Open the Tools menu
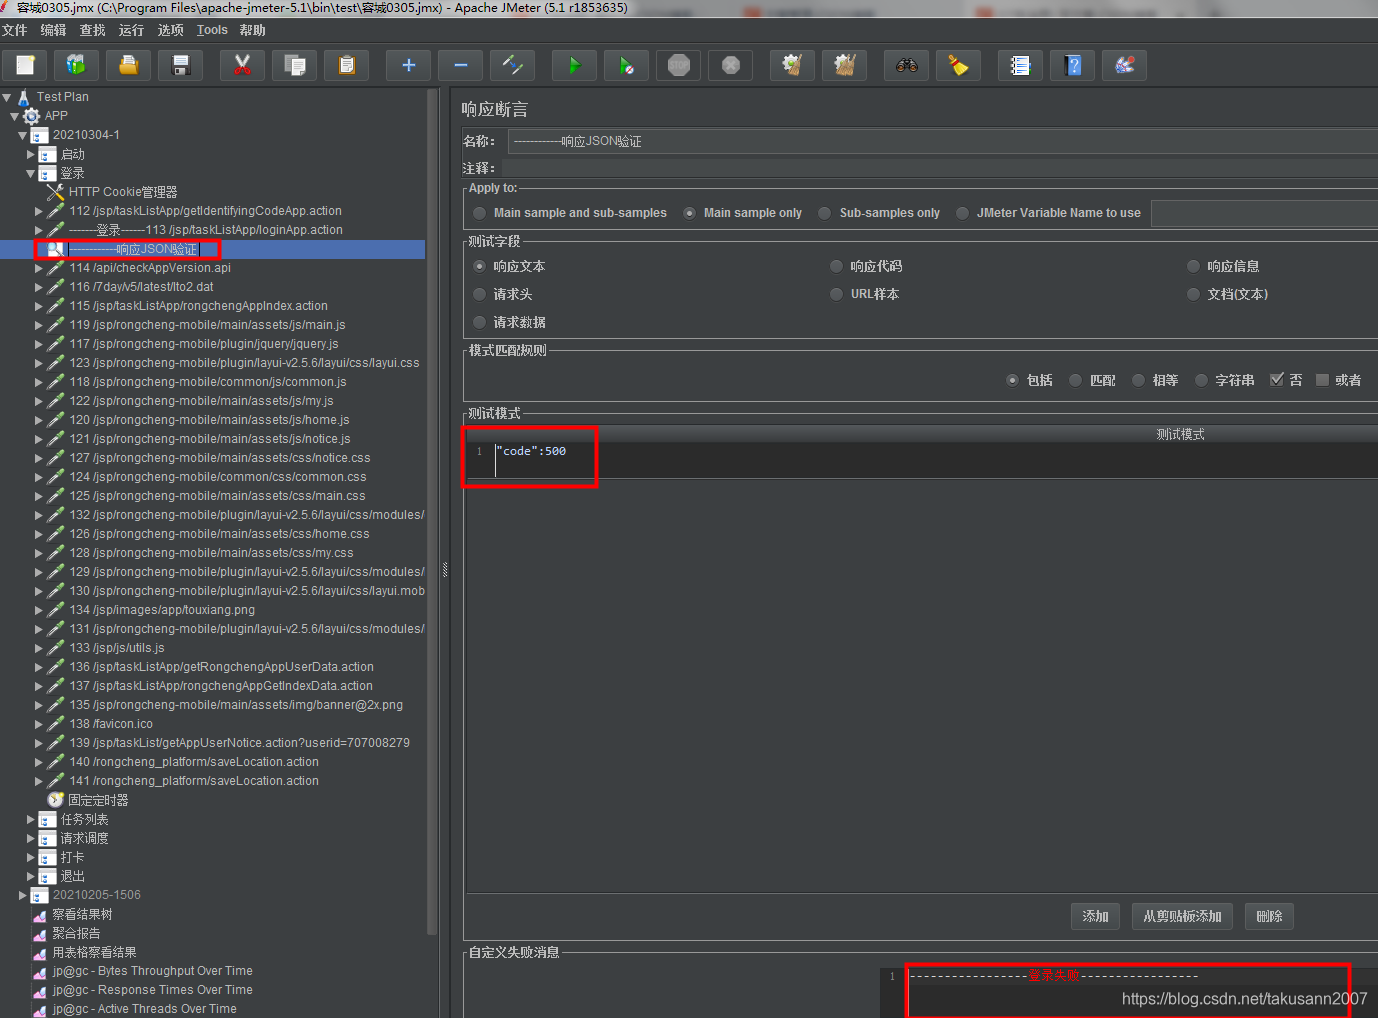The image size is (1378, 1018). click(x=212, y=30)
